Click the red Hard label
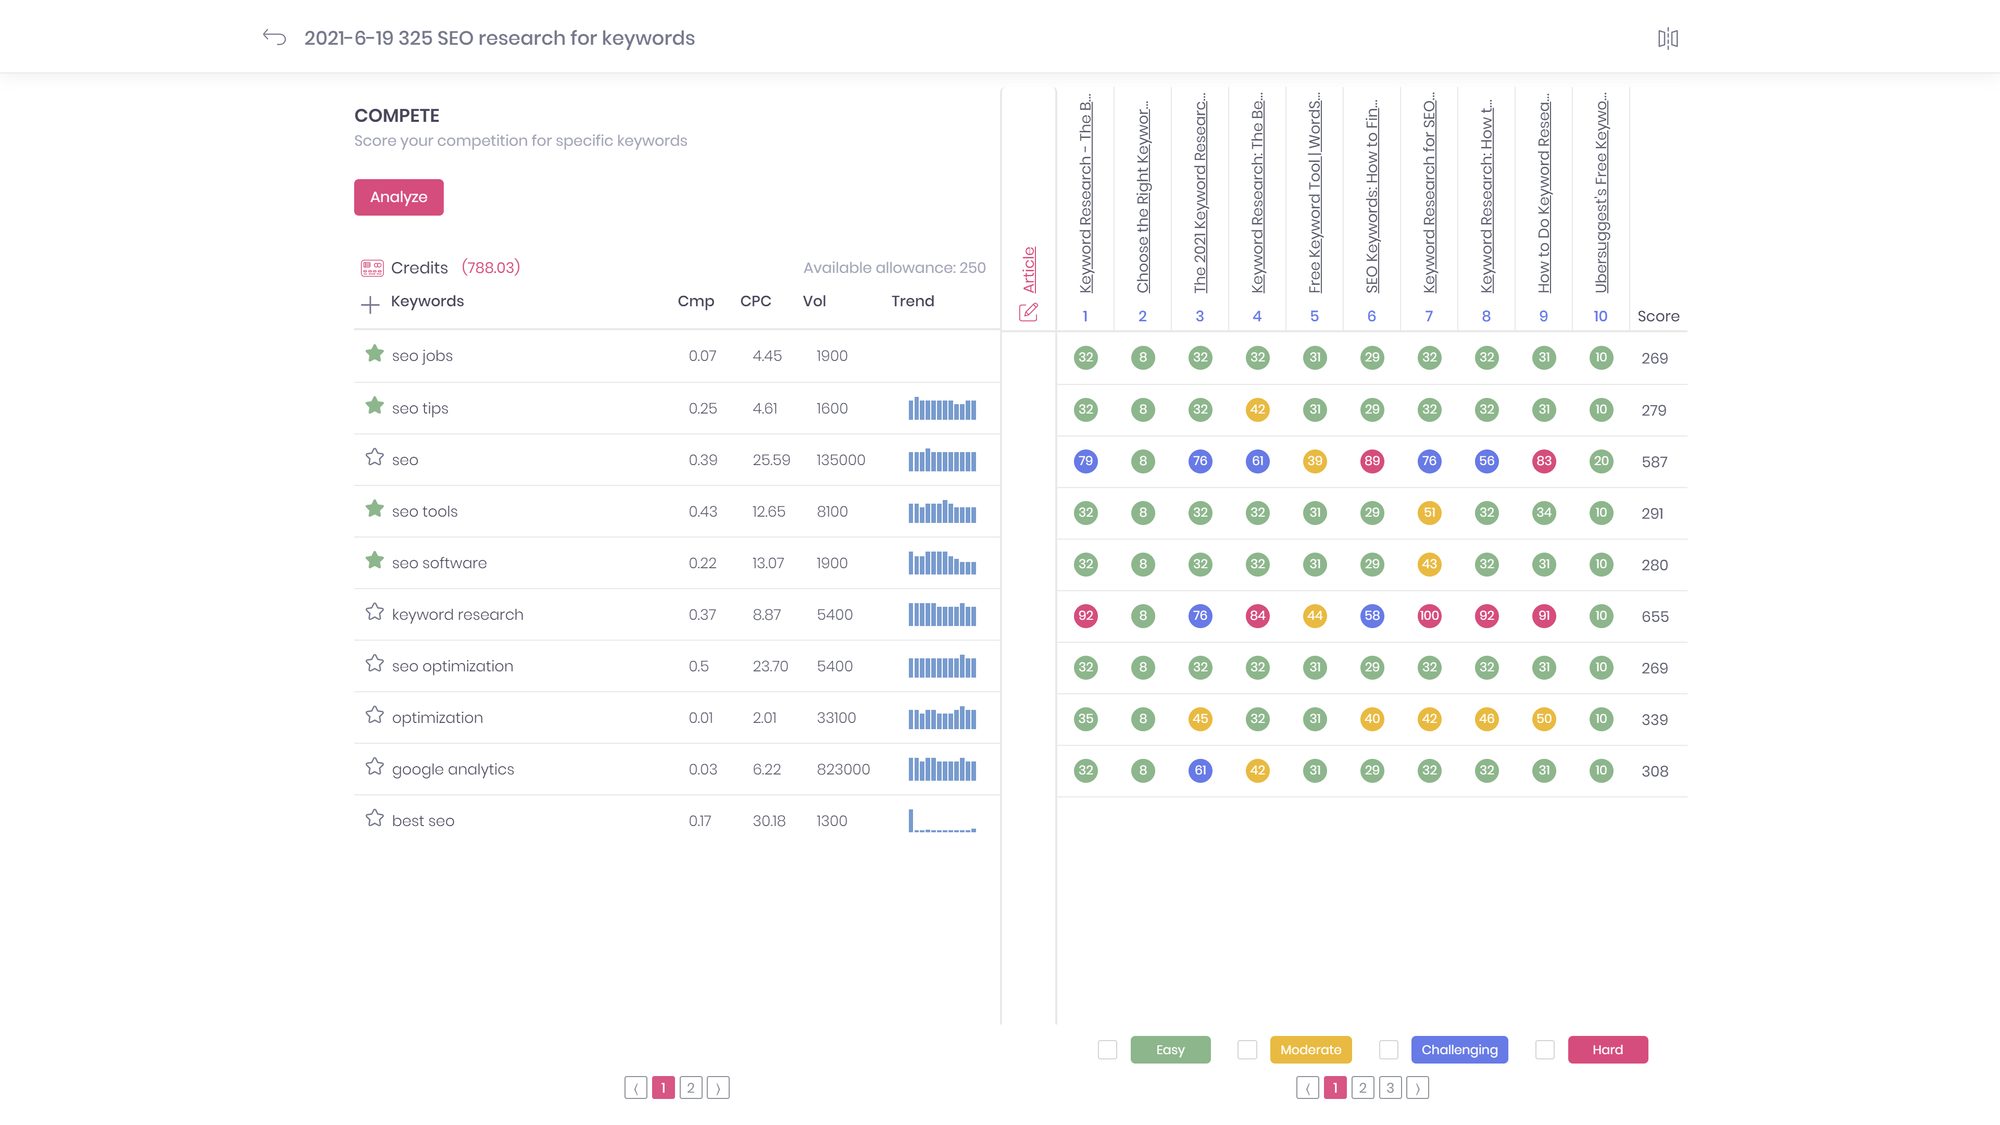Viewport: 2000px width, 1125px height. point(1608,1050)
